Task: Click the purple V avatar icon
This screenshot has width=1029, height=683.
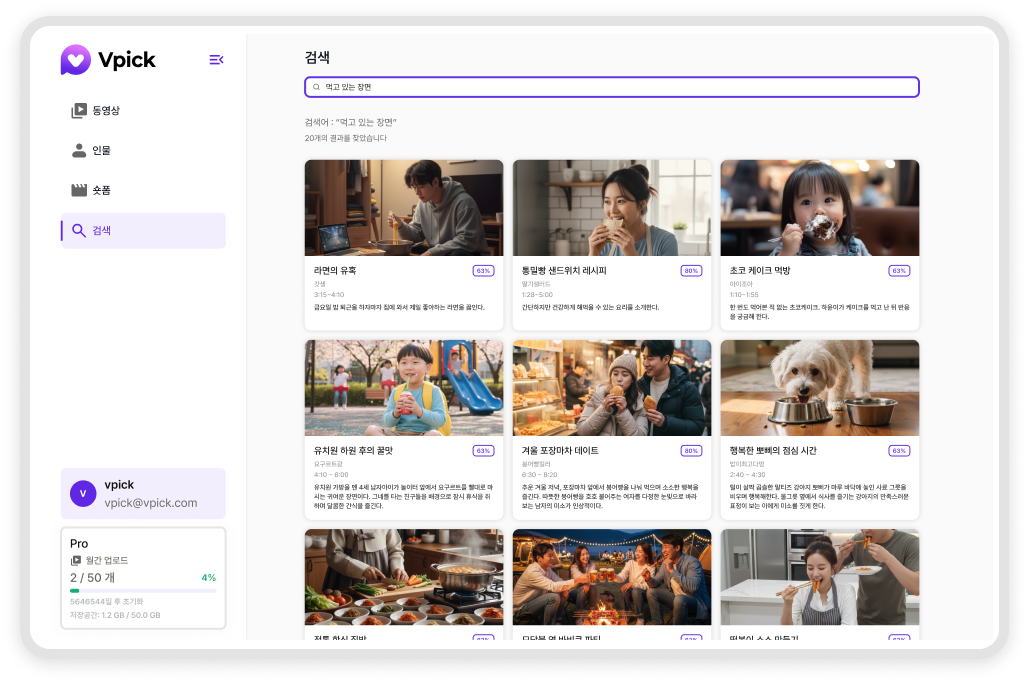Action: click(83, 493)
